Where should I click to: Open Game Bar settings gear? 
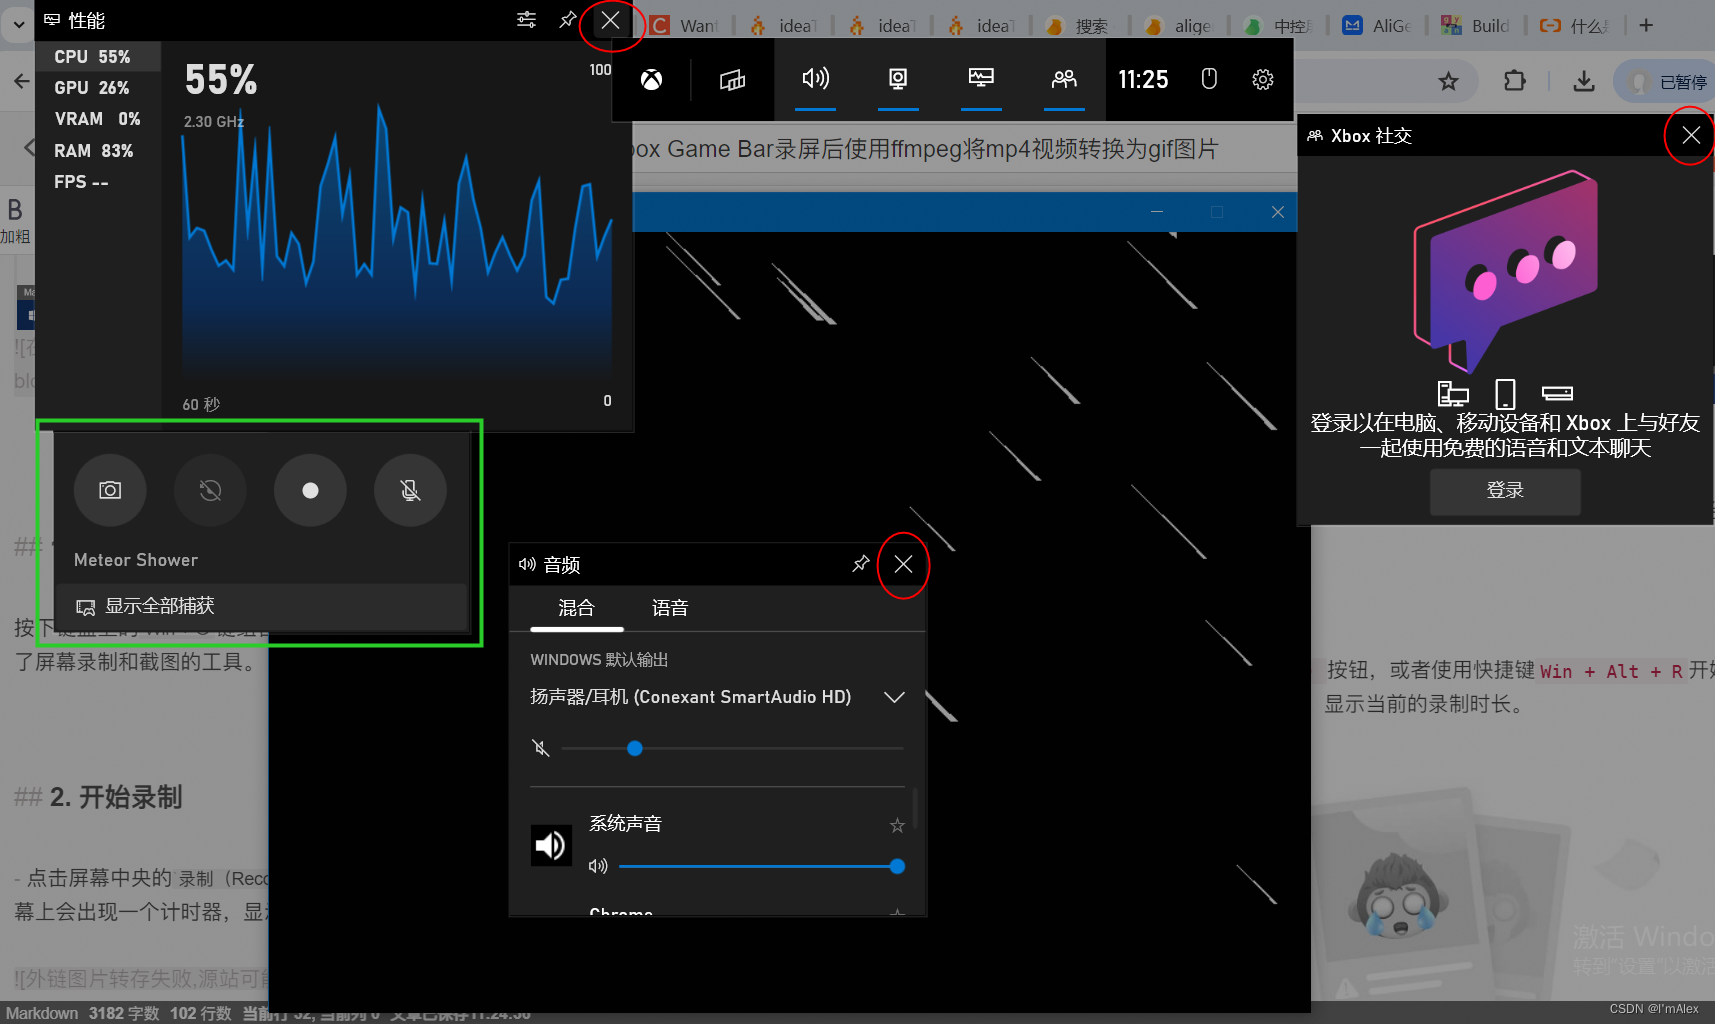(x=1263, y=79)
